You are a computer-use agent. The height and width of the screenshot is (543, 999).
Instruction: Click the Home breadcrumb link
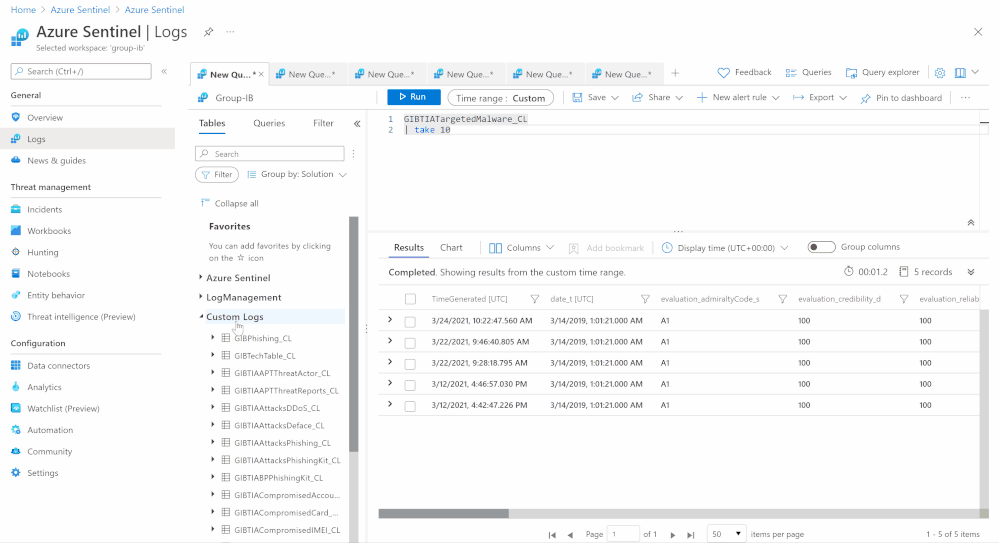tap(23, 9)
